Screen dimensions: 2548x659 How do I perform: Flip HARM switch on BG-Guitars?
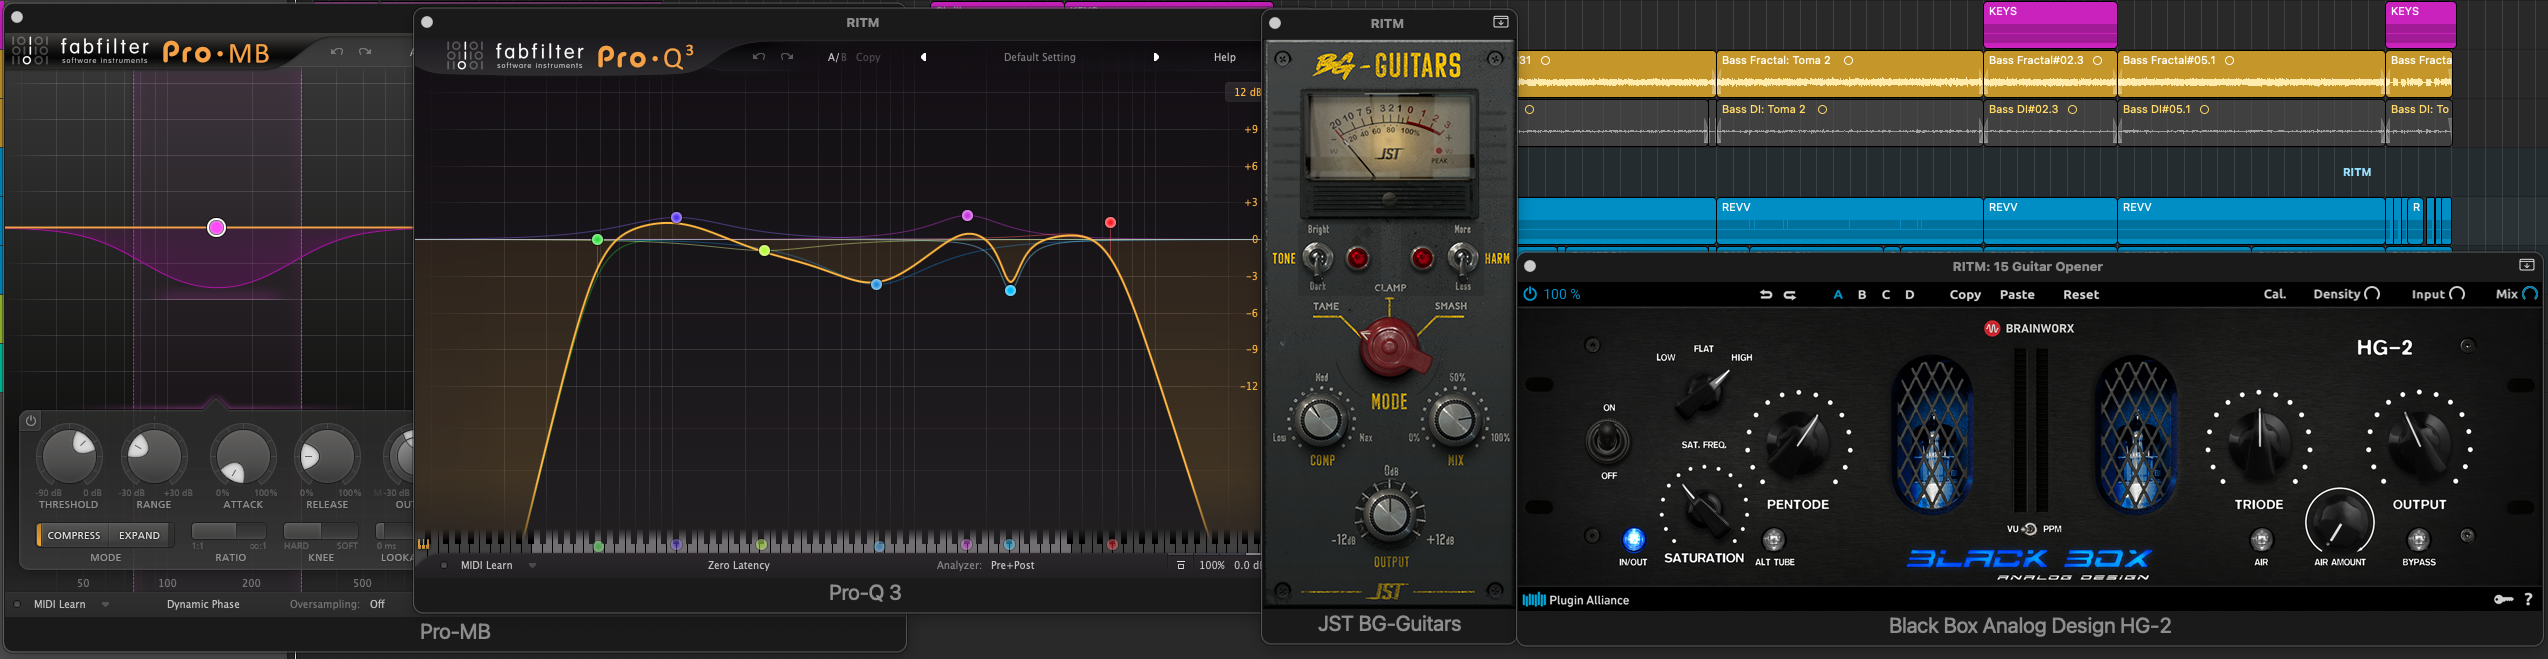1462,259
